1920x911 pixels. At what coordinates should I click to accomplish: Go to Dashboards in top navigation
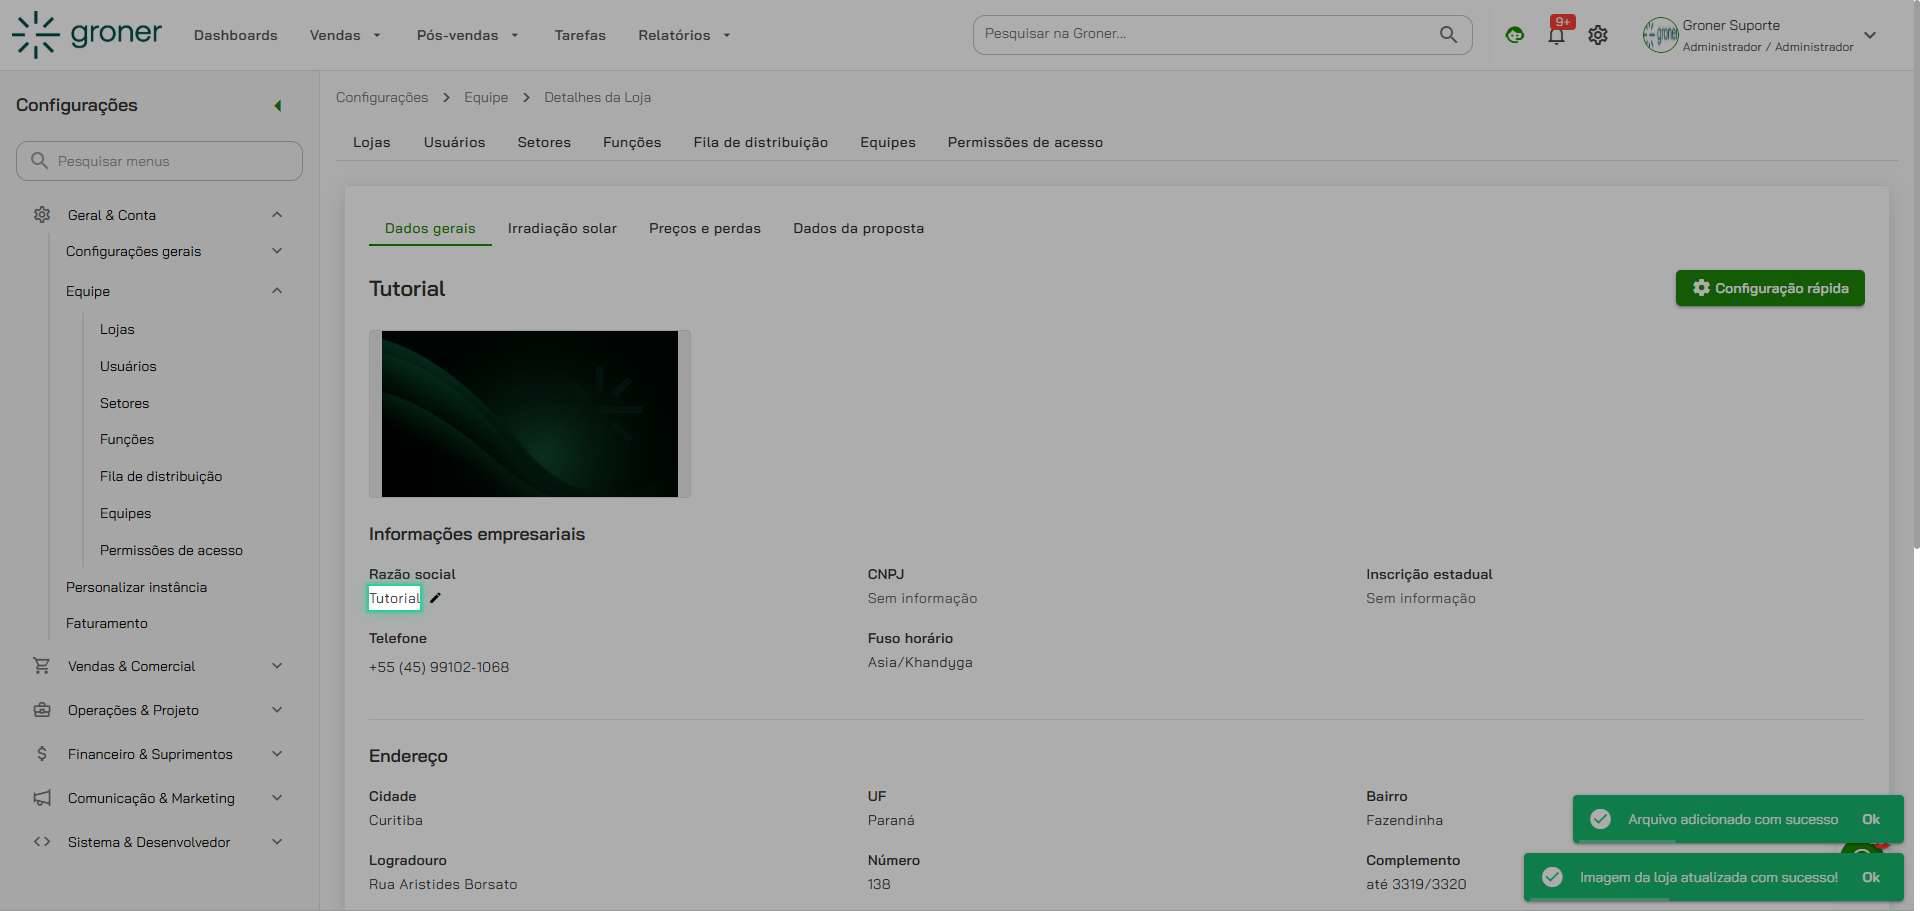pos(236,35)
